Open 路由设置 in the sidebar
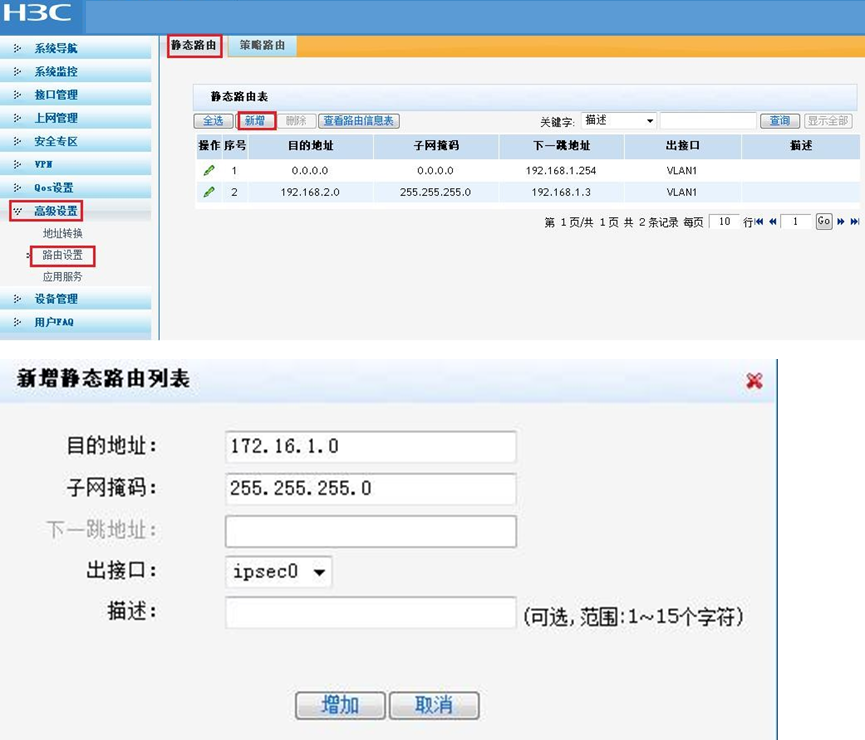865x740 pixels. [x=62, y=255]
